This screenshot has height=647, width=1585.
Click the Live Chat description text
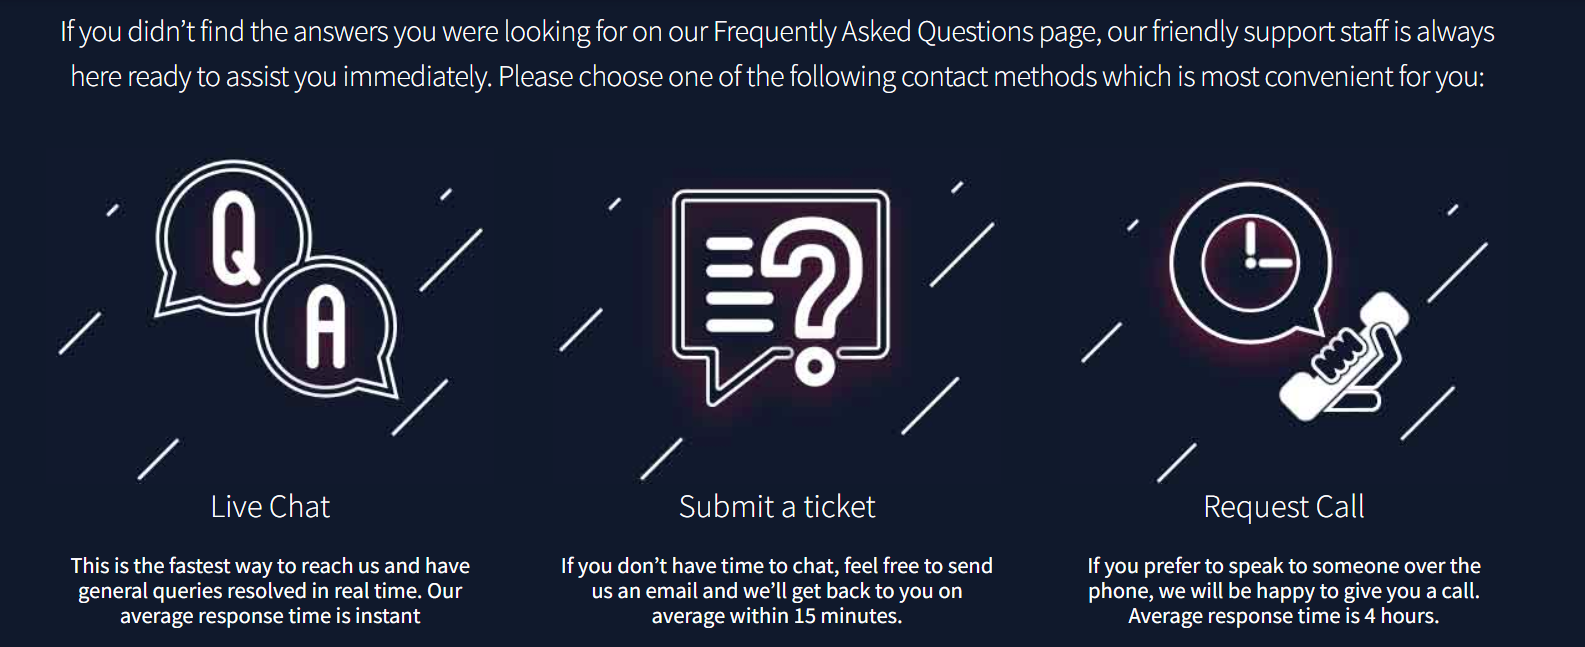(x=270, y=591)
